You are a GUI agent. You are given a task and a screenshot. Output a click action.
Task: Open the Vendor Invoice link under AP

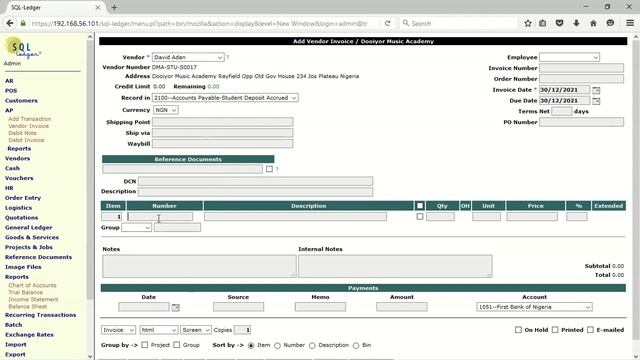pyautogui.click(x=29, y=126)
